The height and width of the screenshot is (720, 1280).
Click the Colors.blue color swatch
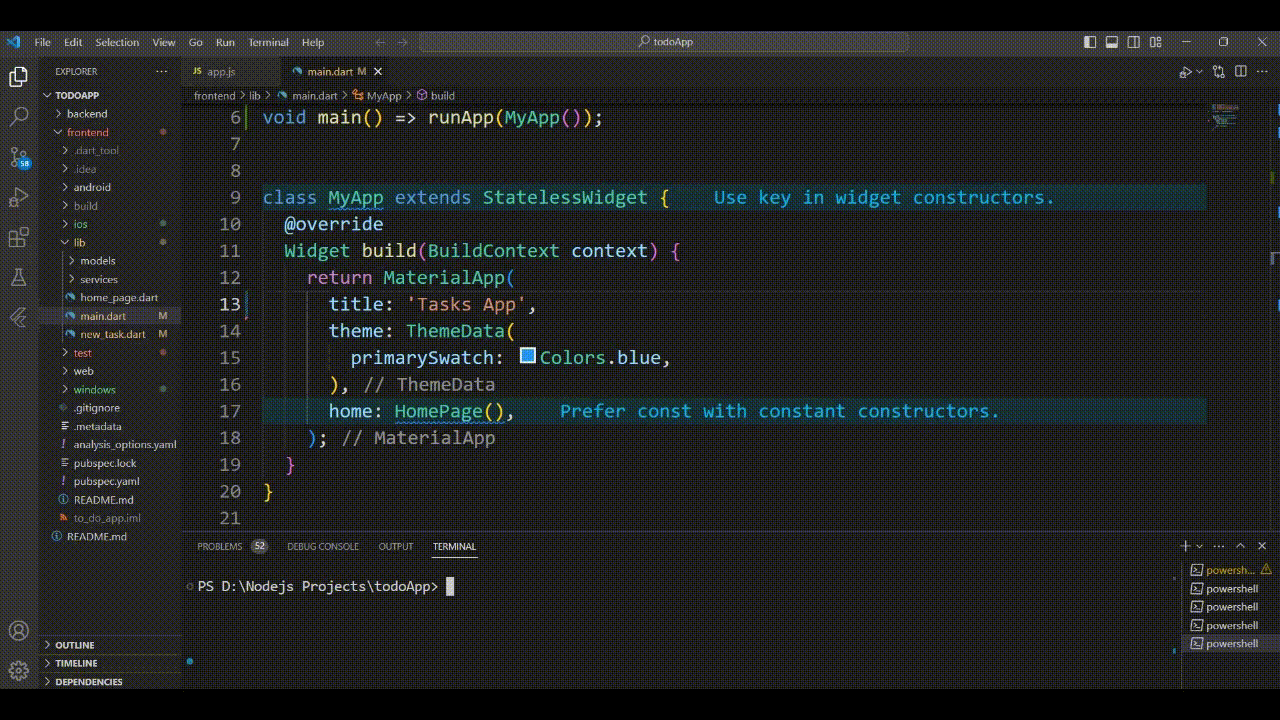tap(528, 356)
